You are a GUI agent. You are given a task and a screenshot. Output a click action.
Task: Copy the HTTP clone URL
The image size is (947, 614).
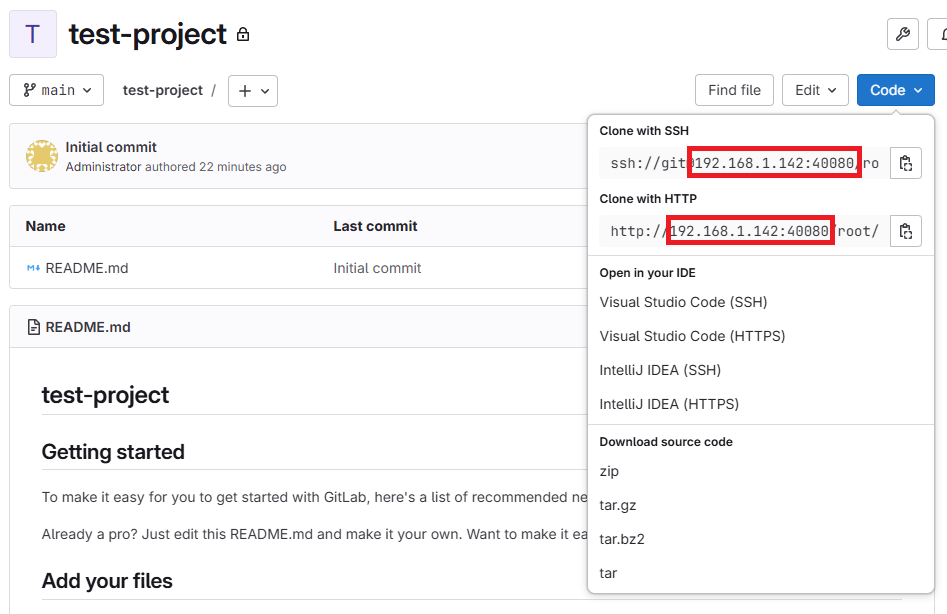906,231
